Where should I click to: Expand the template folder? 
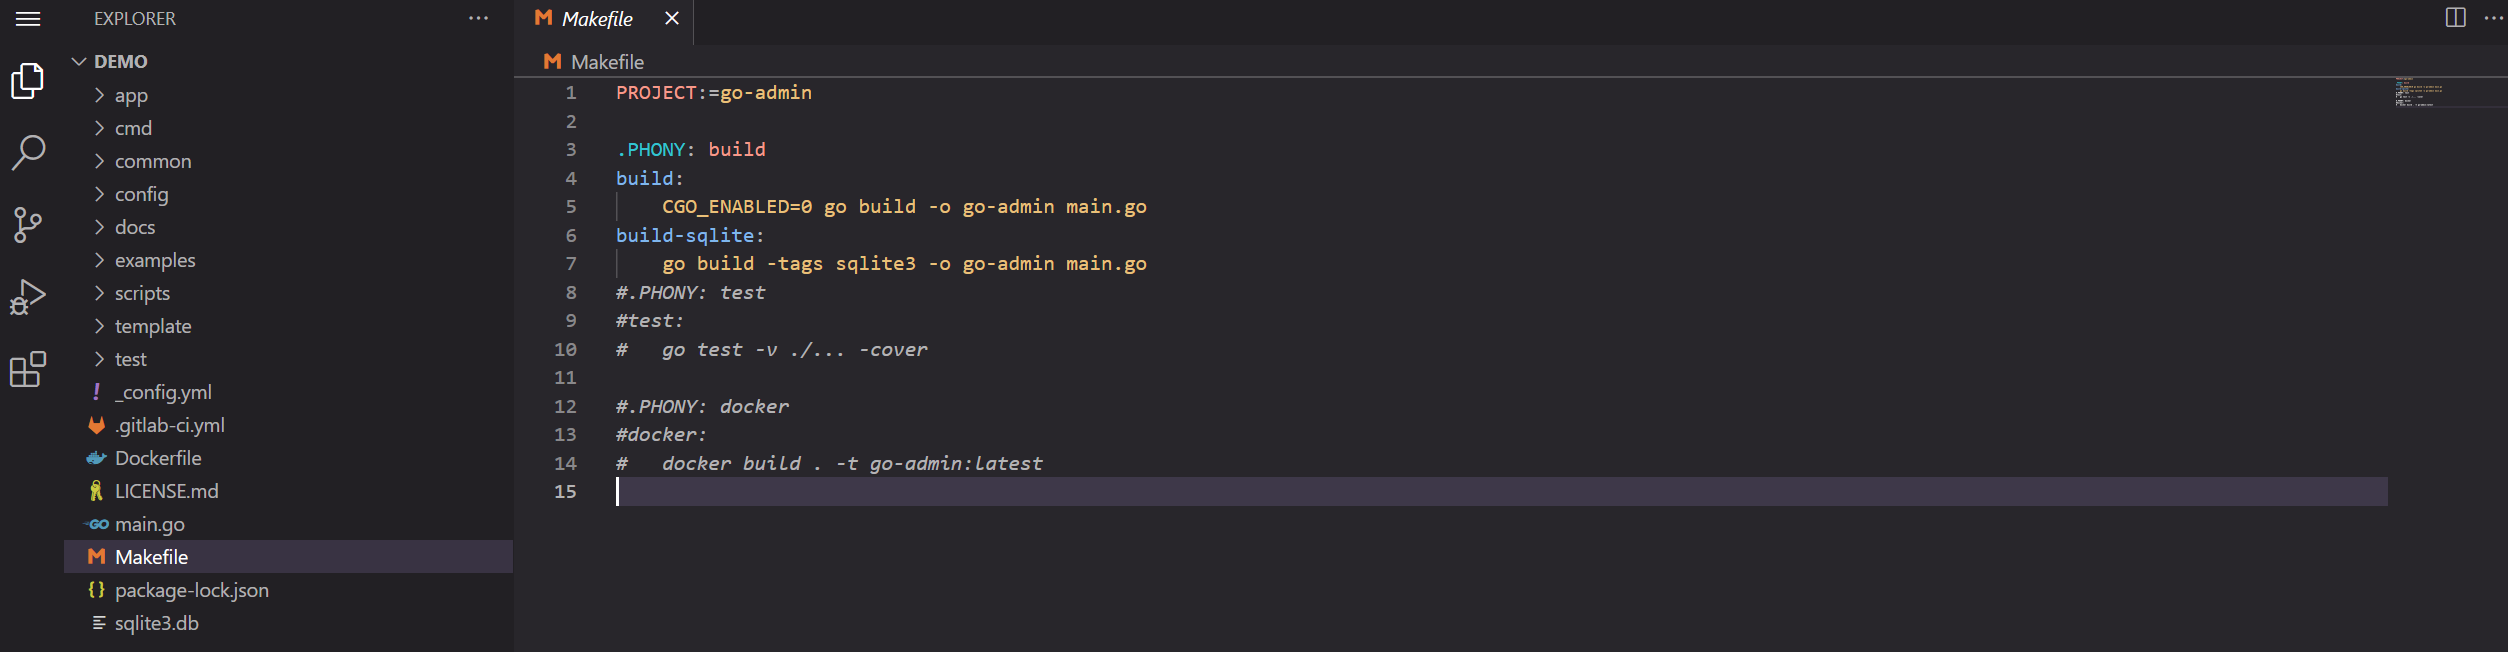coord(152,327)
